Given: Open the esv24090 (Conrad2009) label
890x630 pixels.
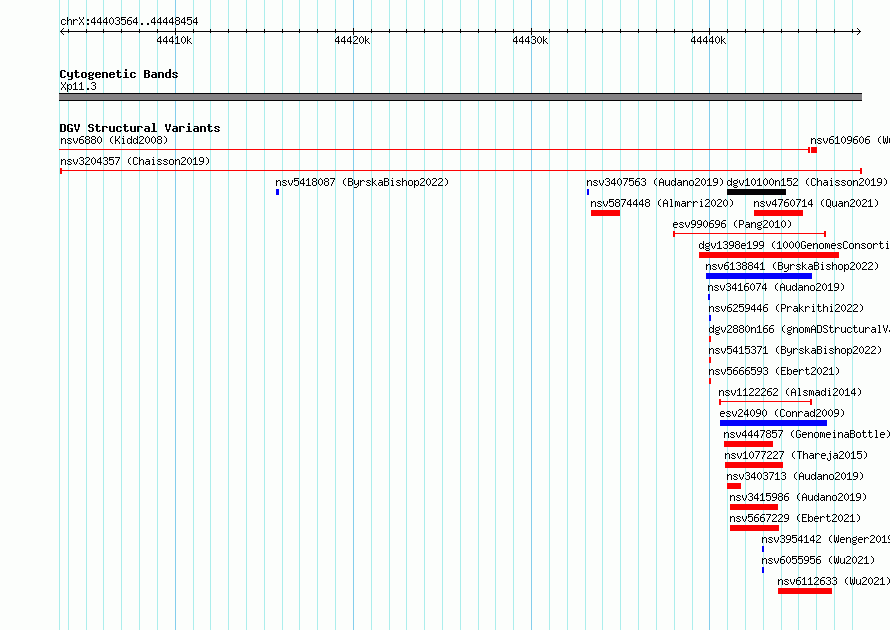Looking at the screenshot, I should [x=782, y=413].
